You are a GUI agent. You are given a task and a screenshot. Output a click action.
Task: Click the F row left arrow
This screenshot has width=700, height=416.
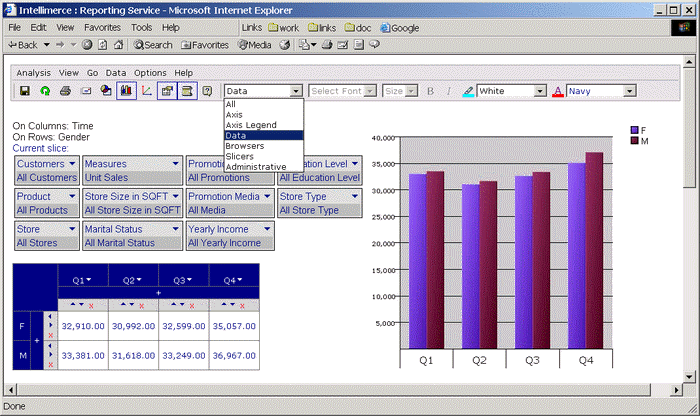click(x=50, y=316)
